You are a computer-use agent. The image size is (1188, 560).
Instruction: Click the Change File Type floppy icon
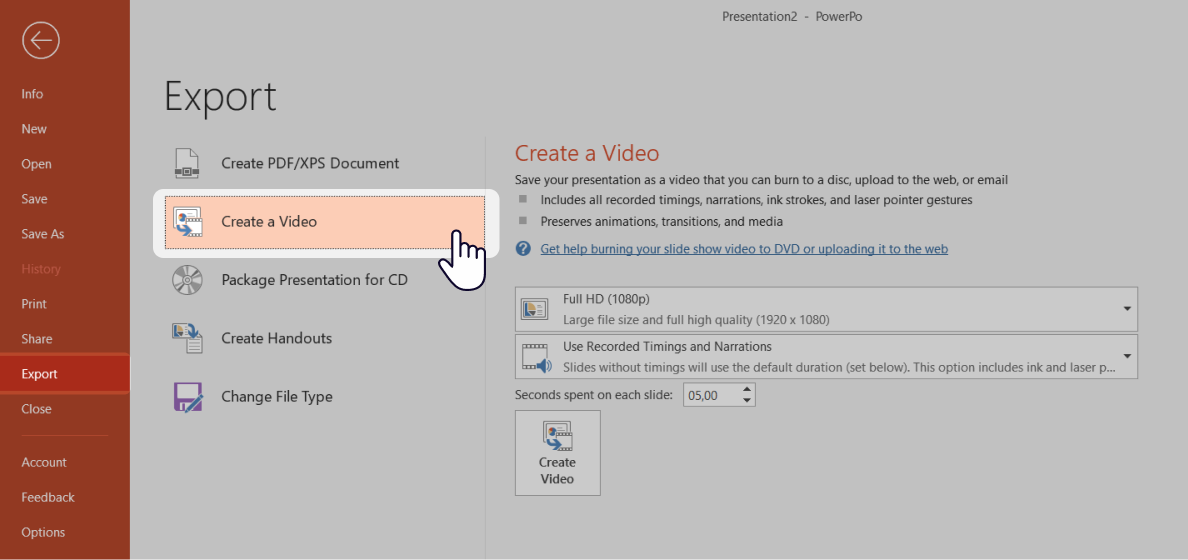pos(188,396)
